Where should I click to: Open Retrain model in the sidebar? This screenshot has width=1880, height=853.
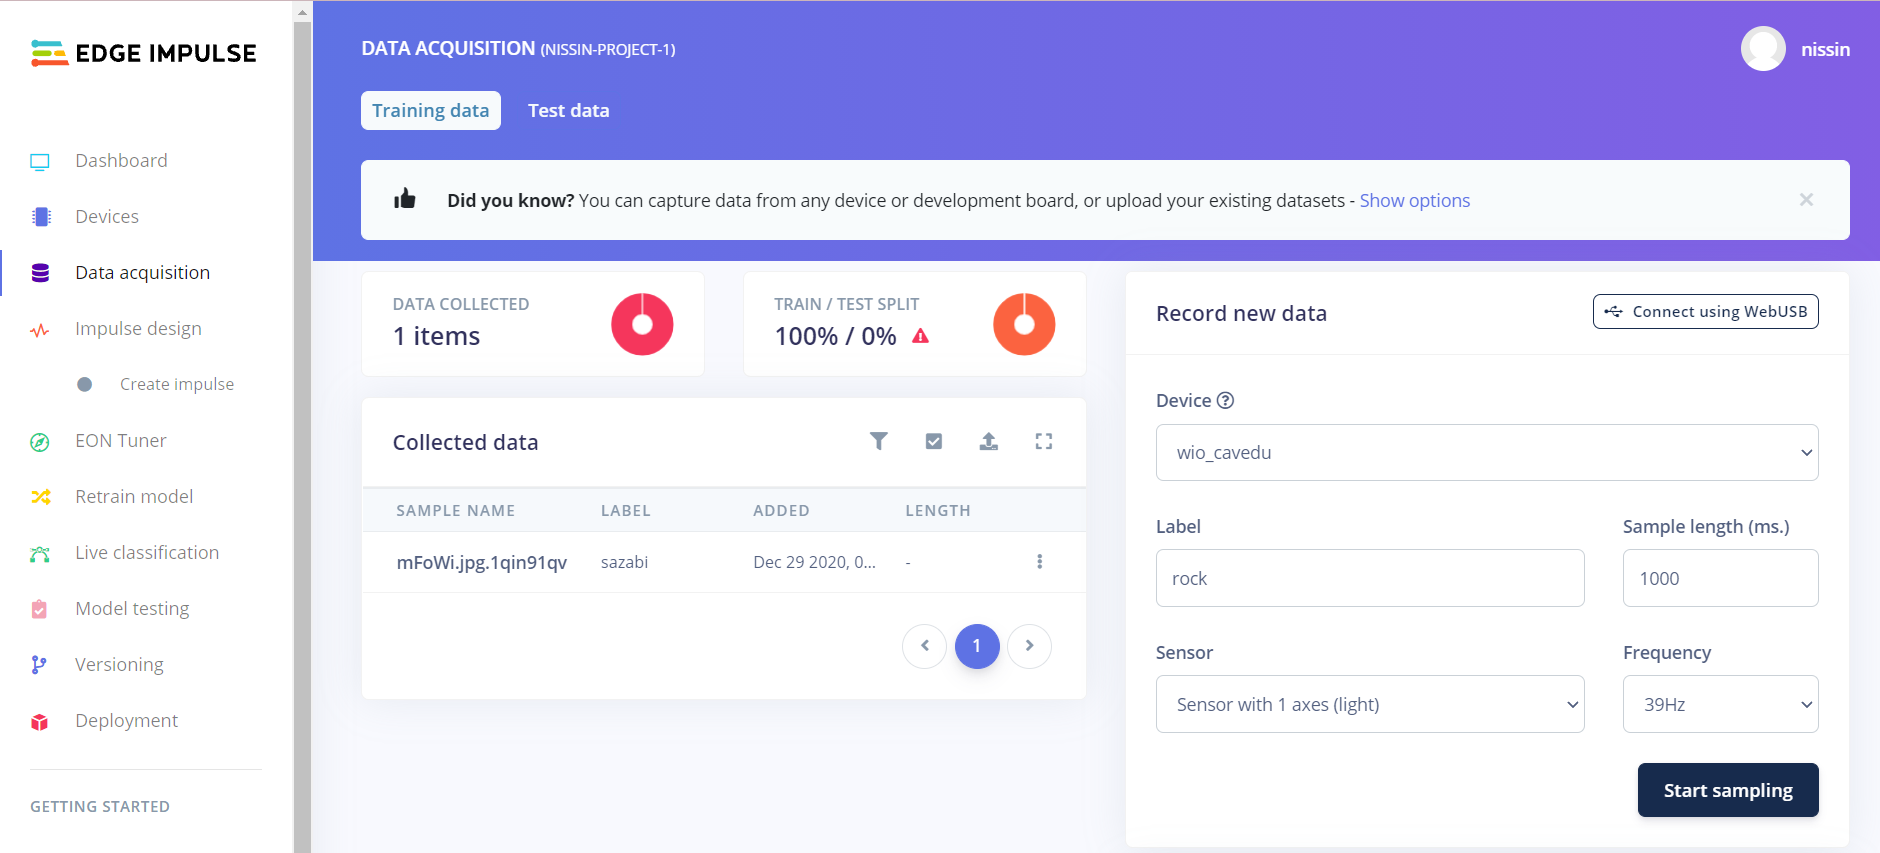click(x=134, y=497)
